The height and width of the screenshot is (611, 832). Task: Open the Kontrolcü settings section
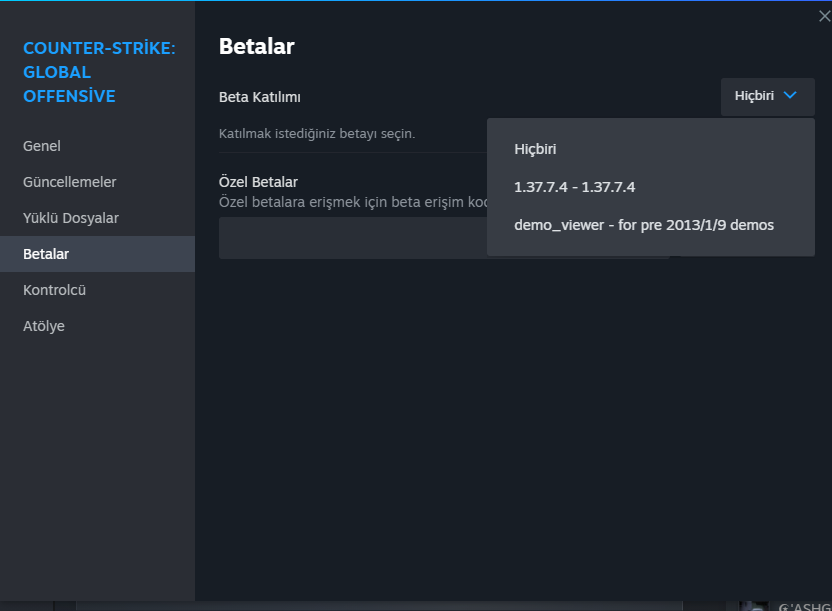(x=55, y=290)
